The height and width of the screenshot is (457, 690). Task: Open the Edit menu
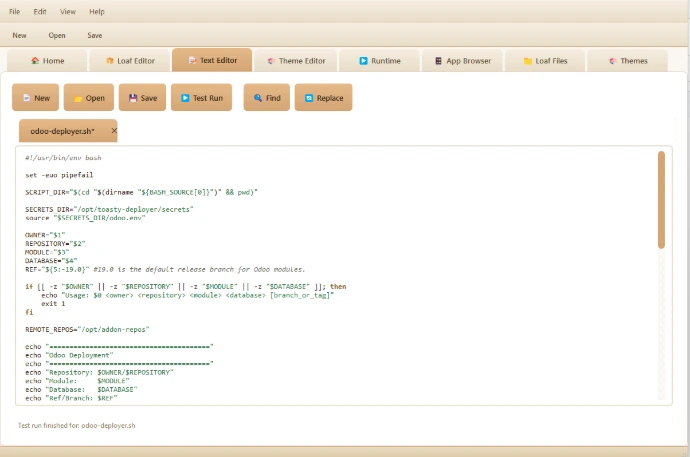40,12
